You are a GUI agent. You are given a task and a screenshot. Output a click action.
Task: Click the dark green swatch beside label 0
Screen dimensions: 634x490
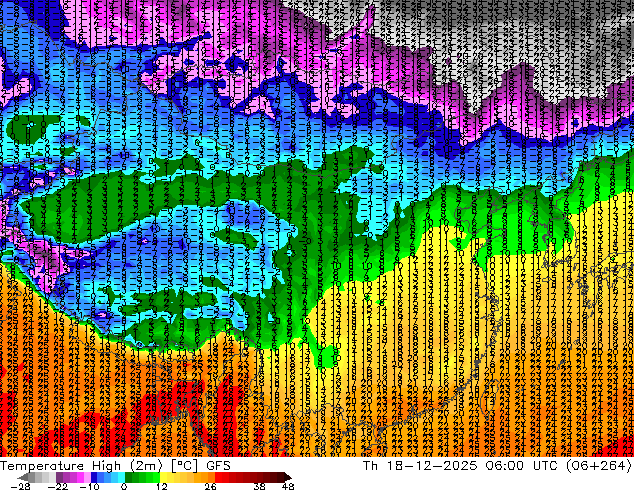point(128,477)
